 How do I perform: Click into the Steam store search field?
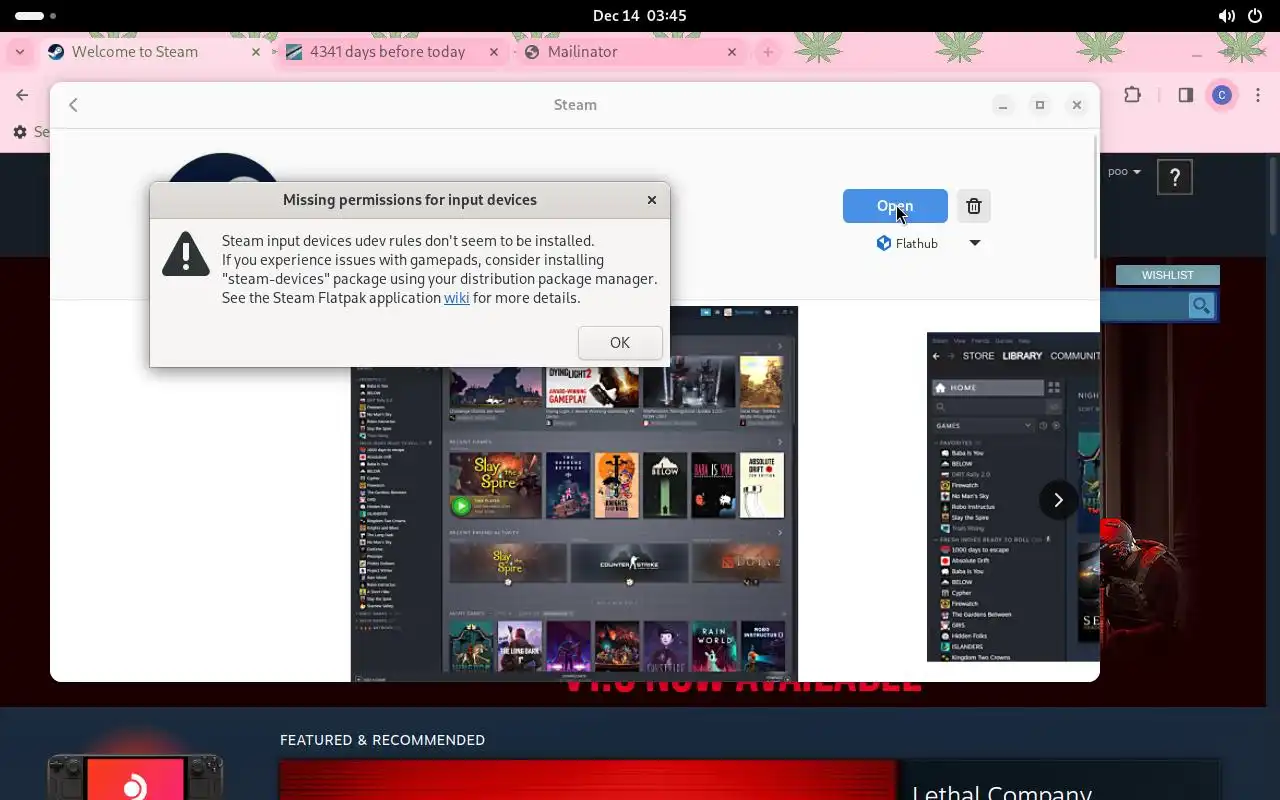pos(1144,306)
